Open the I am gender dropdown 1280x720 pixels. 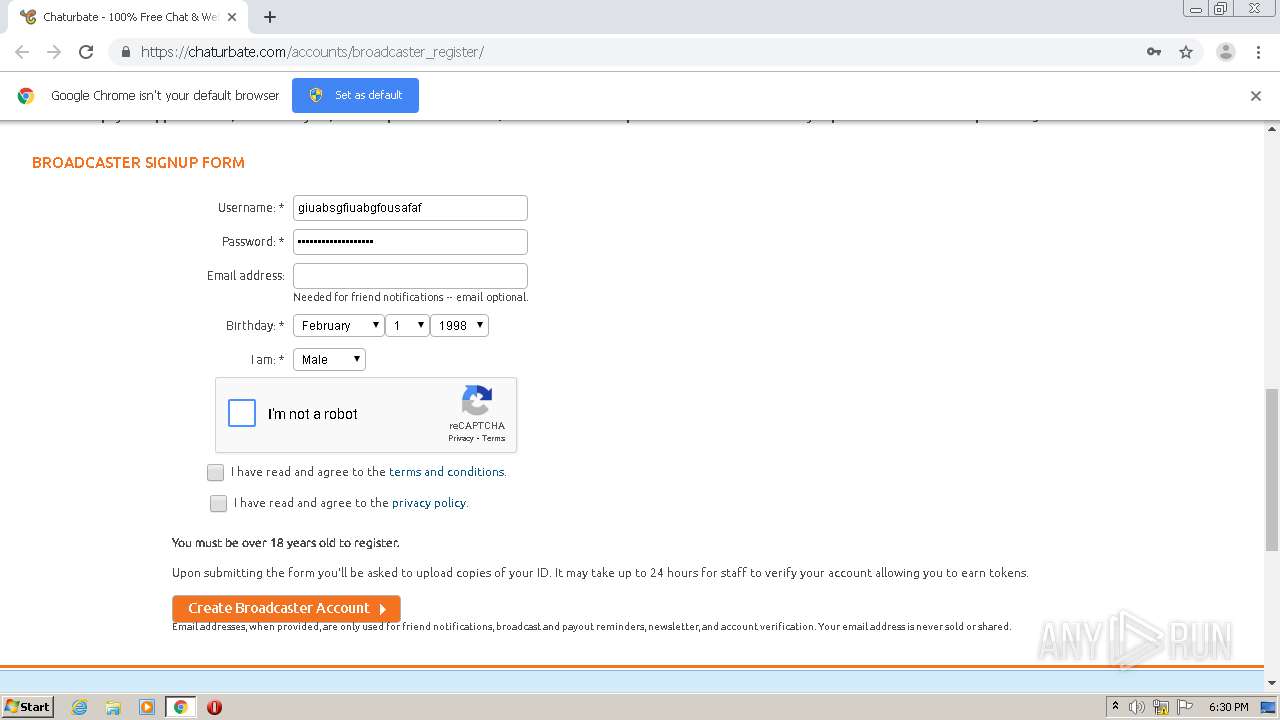tap(329, 359)
